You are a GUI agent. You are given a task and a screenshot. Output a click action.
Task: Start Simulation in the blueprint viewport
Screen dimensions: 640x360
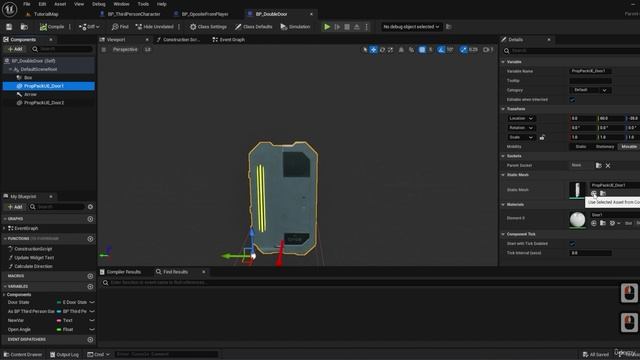pos(295,27)
